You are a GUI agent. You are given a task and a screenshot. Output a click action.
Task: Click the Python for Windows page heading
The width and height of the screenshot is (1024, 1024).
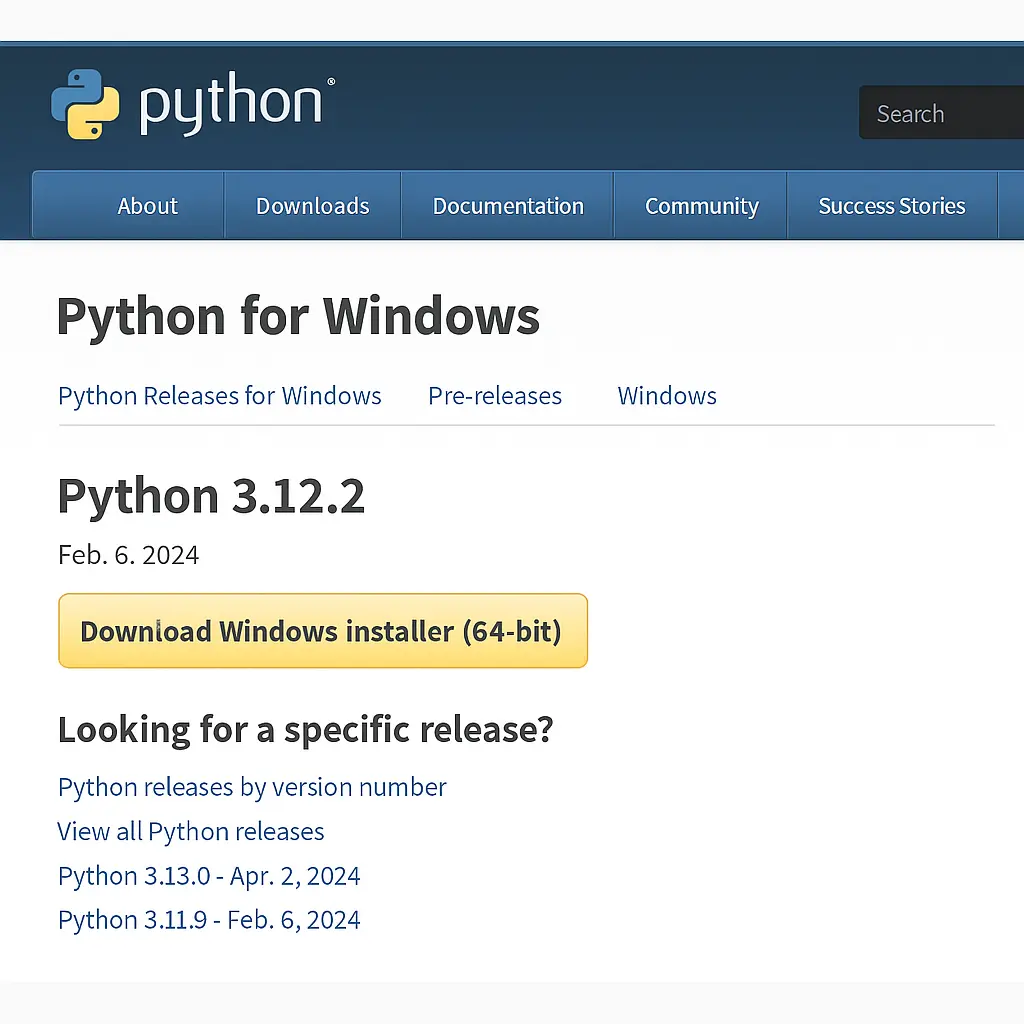pyautogui.click(x=298, y=317)
